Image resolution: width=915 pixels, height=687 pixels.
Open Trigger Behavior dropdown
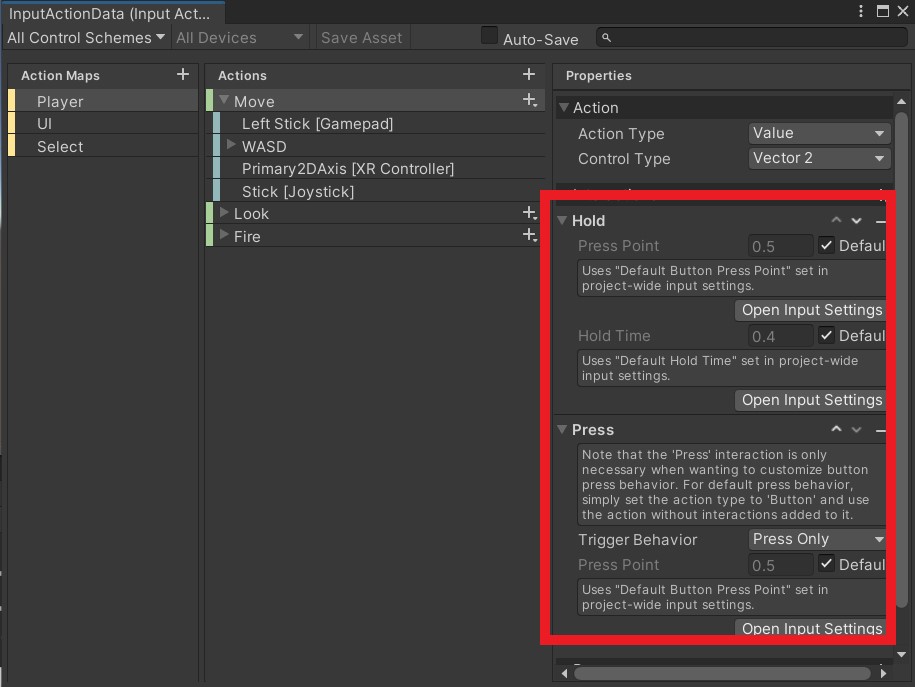coord(817,539)
